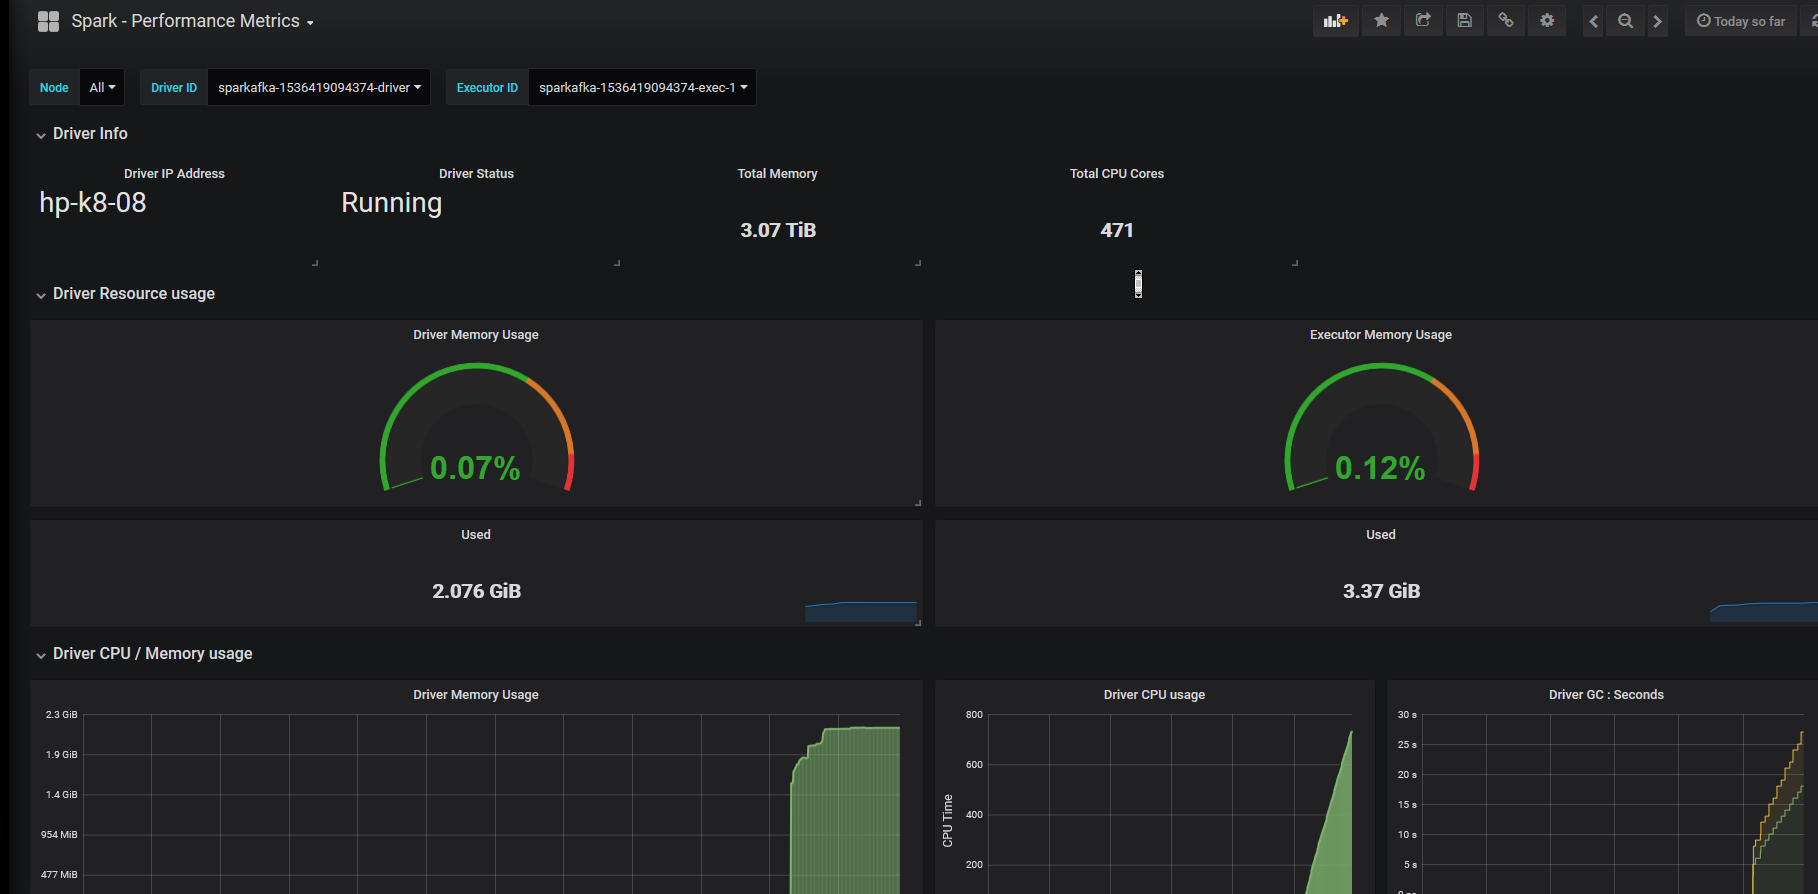Save the dashboard with the floppy disk icon
The width and height of the screenshot is (1818, 894).
click(1464, 21)
